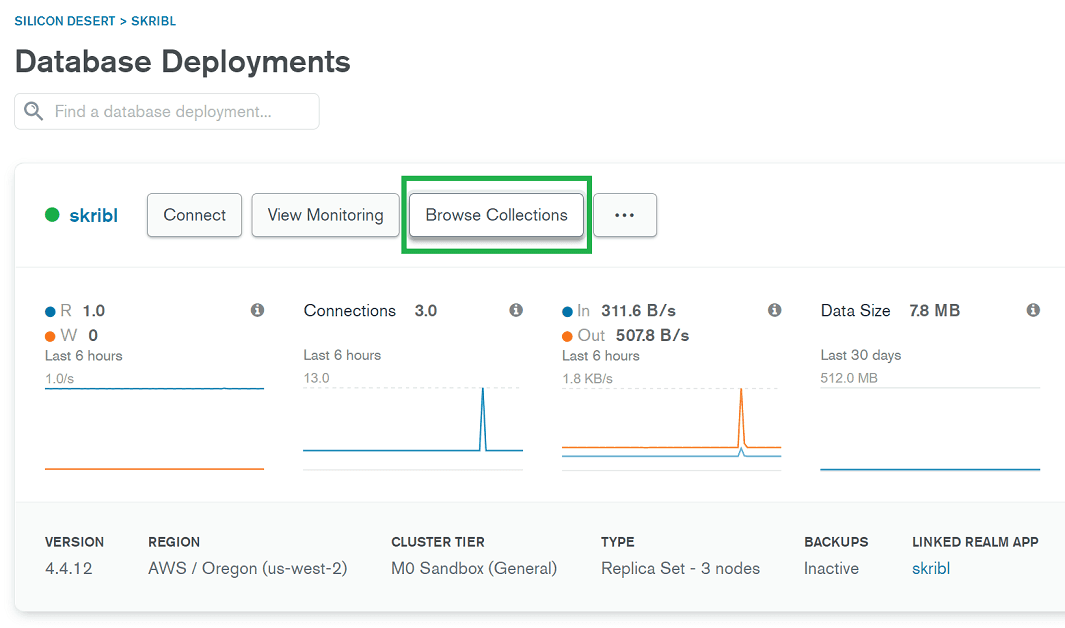Click the Connect button
Viewport: 1065px width, 628px height.
[x=194, y=215]
